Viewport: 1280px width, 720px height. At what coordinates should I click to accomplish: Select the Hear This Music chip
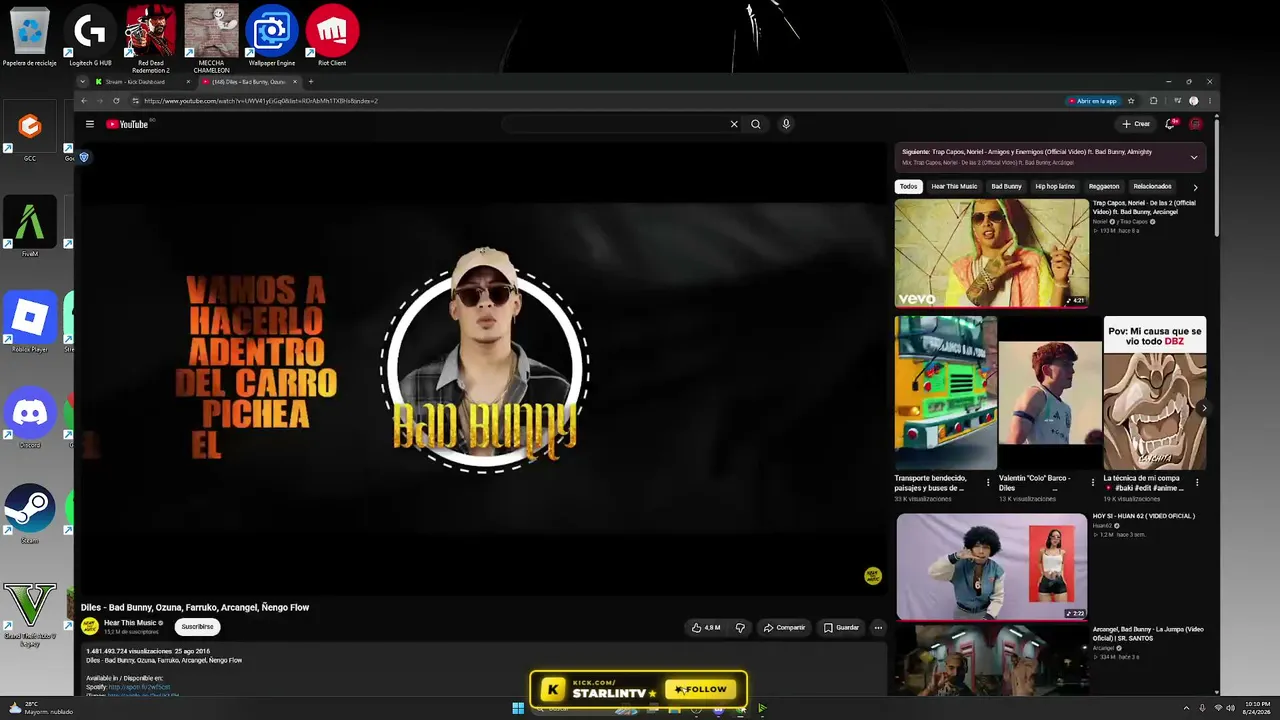[954, 186]
